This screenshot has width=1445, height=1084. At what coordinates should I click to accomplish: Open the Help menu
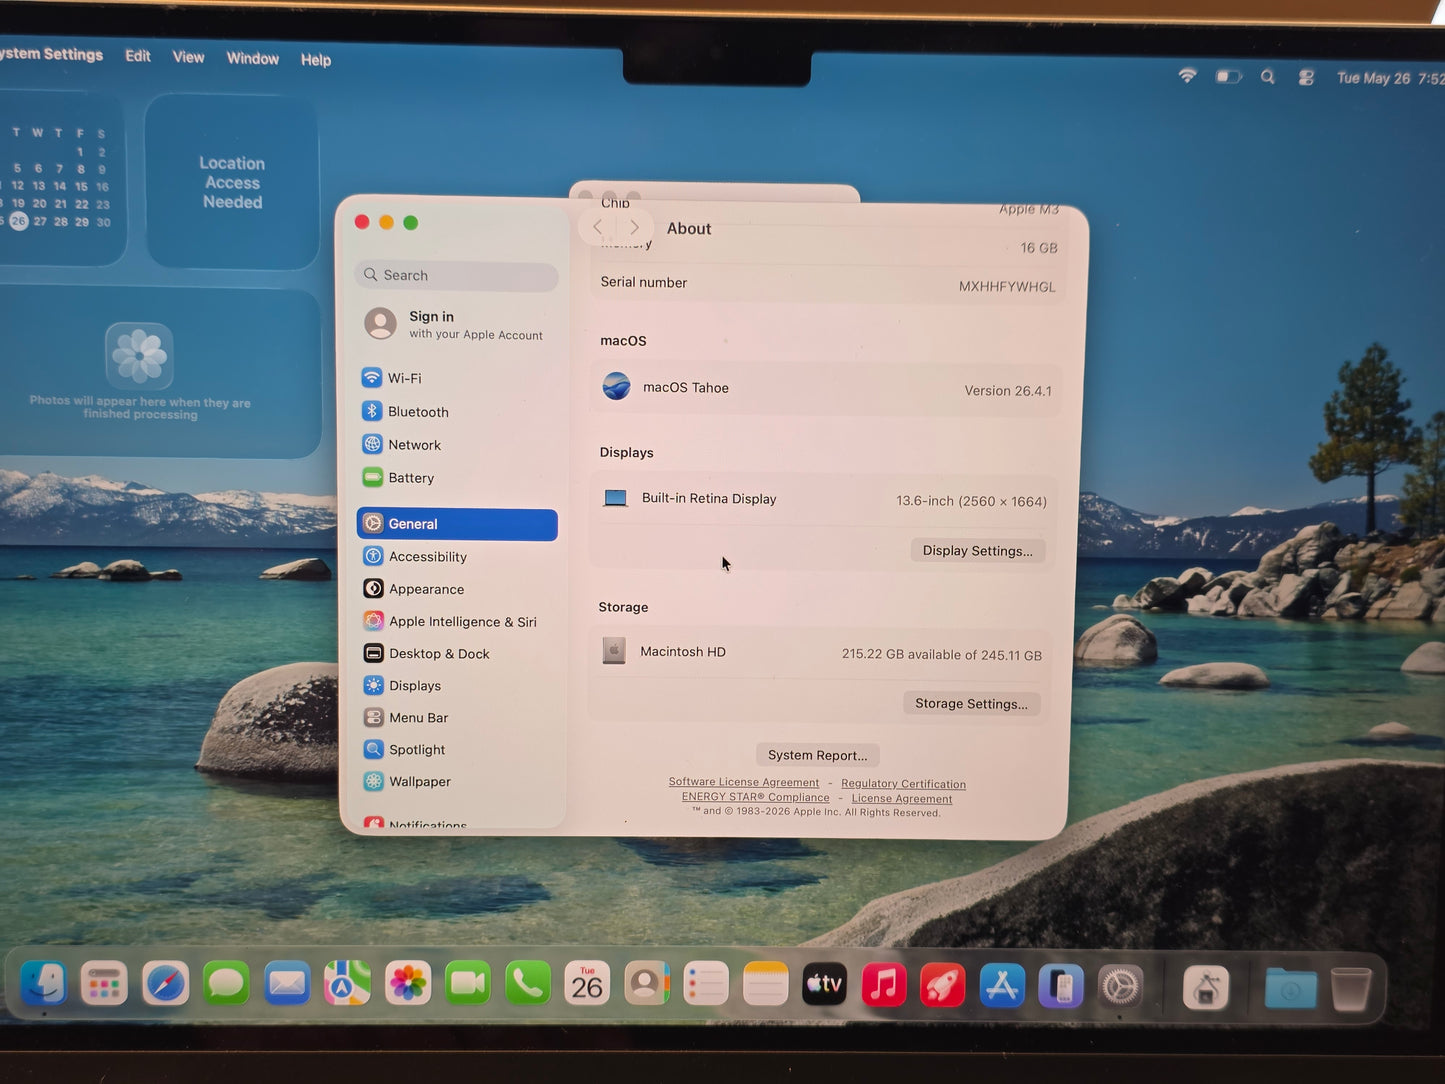316,60
